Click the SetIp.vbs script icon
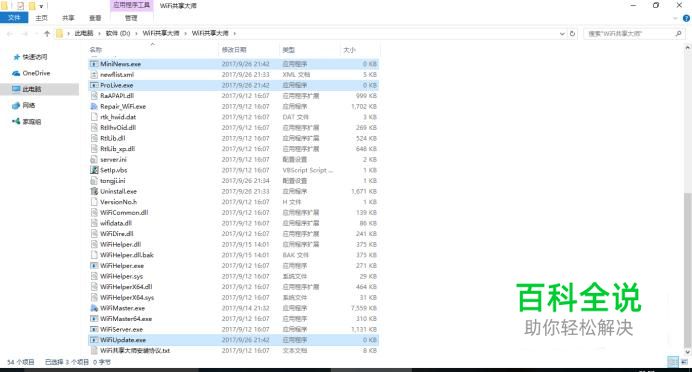The height and width of the screenshot is (372, 692). (94, 170)
